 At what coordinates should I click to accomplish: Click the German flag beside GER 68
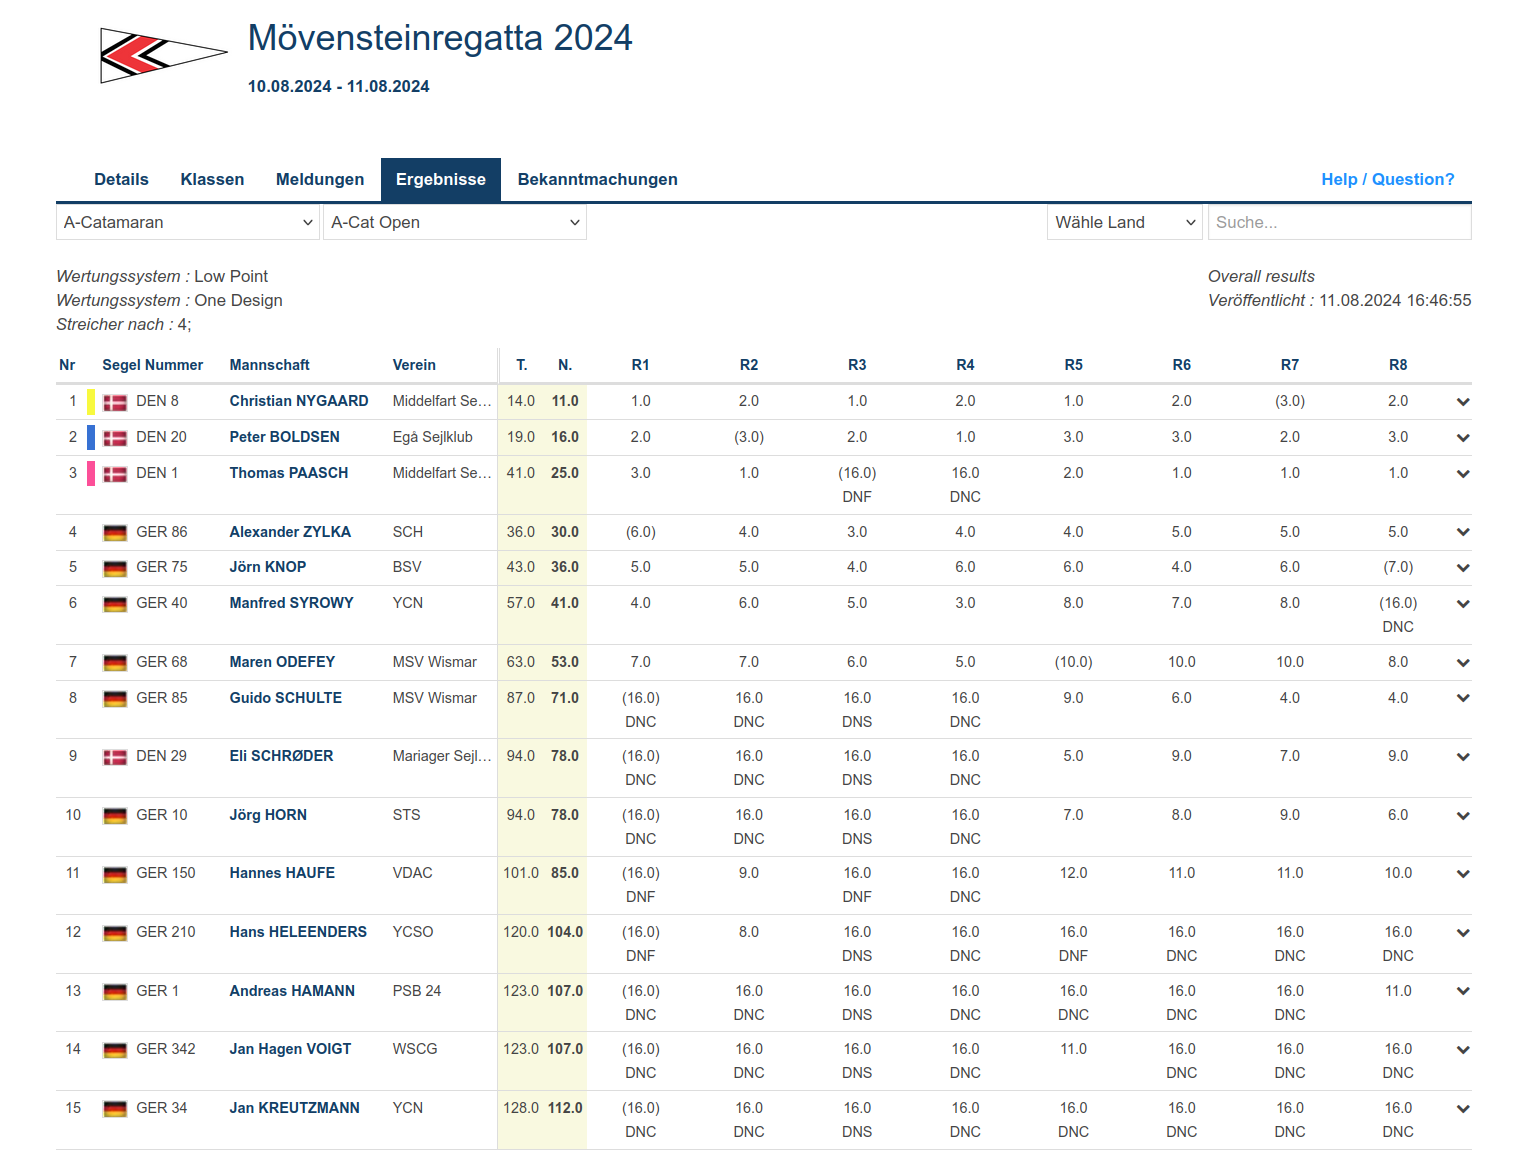115,664
